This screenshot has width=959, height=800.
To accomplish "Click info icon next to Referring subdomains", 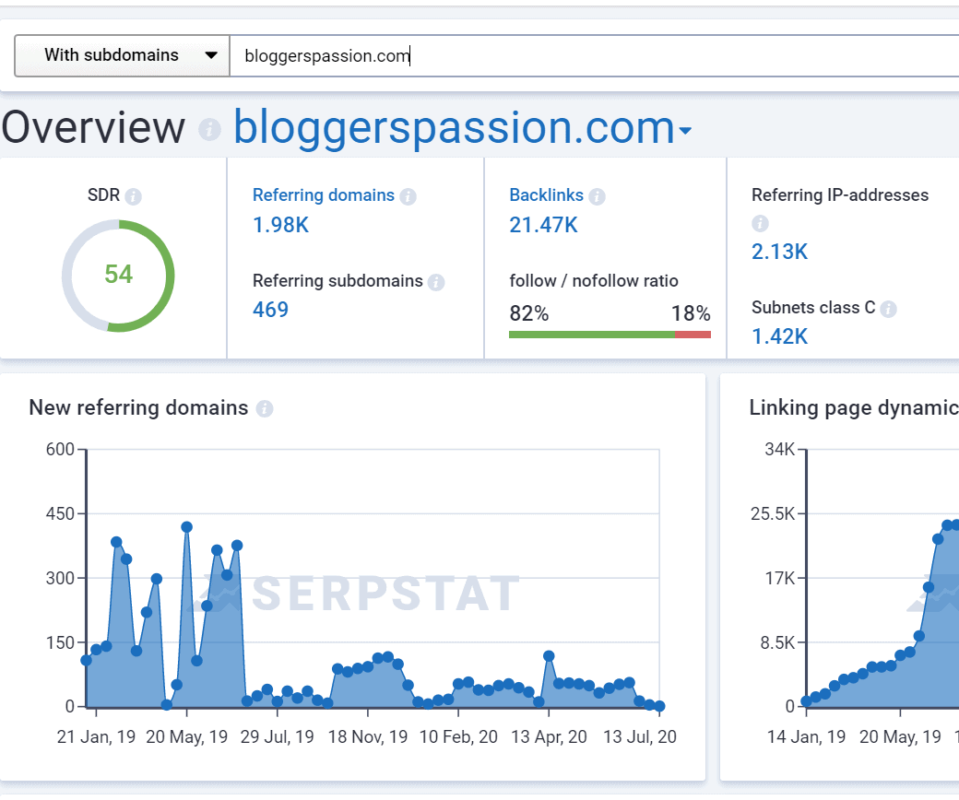I will pos(436,282).
